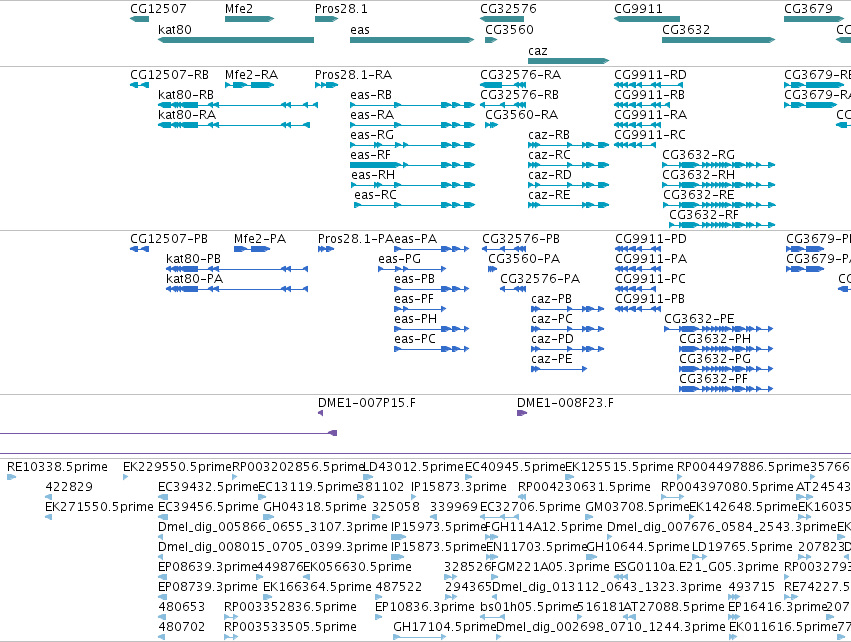This screenshot has height=642, width=851.
Task: Click the CG3632-RF transcript label
Action: [x=704, y=215]
